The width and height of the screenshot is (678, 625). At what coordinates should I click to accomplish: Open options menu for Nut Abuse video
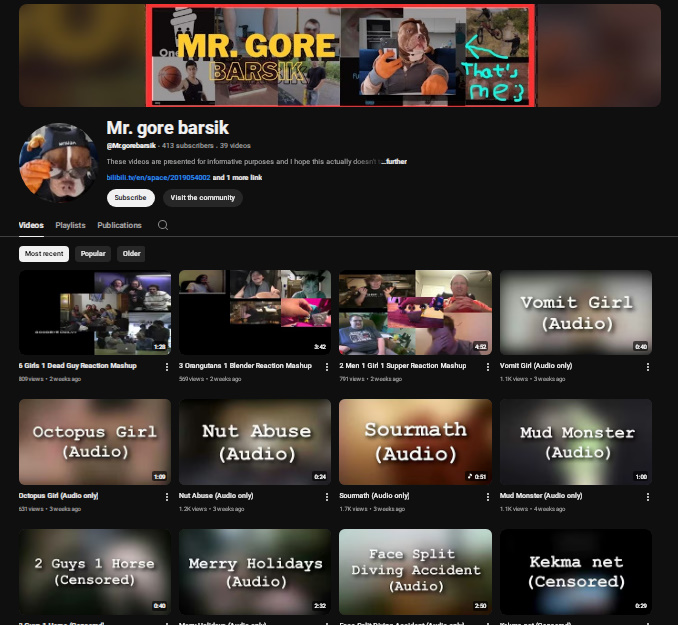point(327,496)
